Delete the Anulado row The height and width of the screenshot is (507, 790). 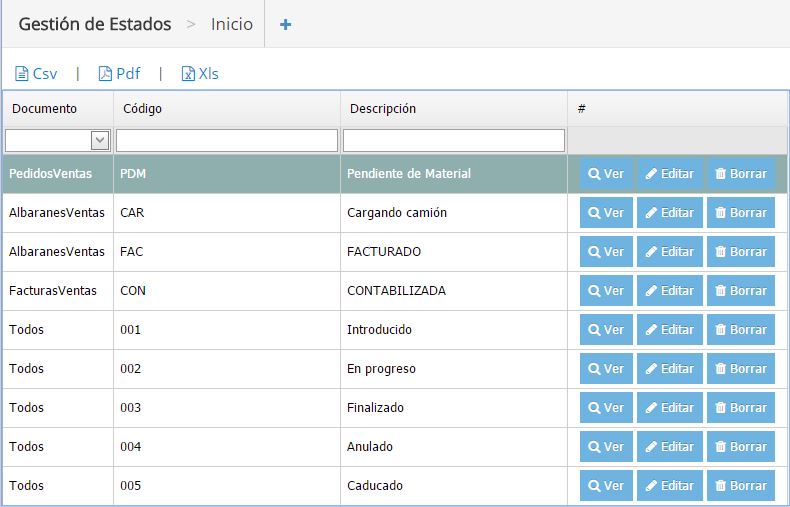[741, 447]
